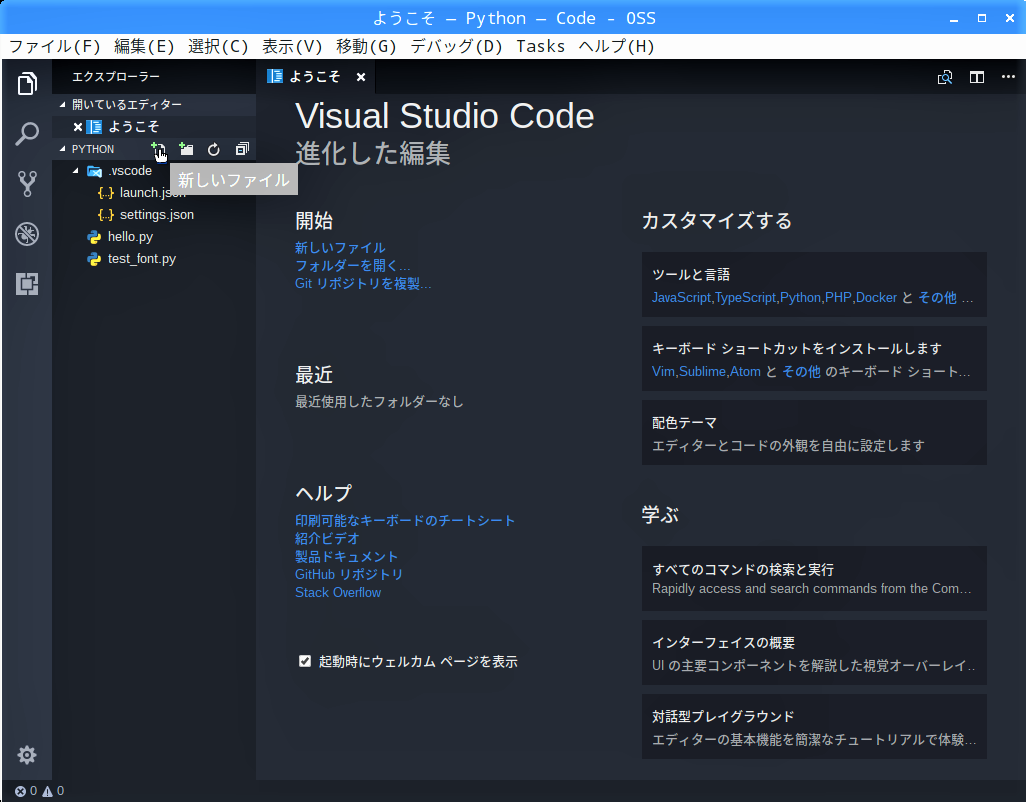
Task: Click the Git リポジトリを複製 link
Action: click(x=363, y=283)
